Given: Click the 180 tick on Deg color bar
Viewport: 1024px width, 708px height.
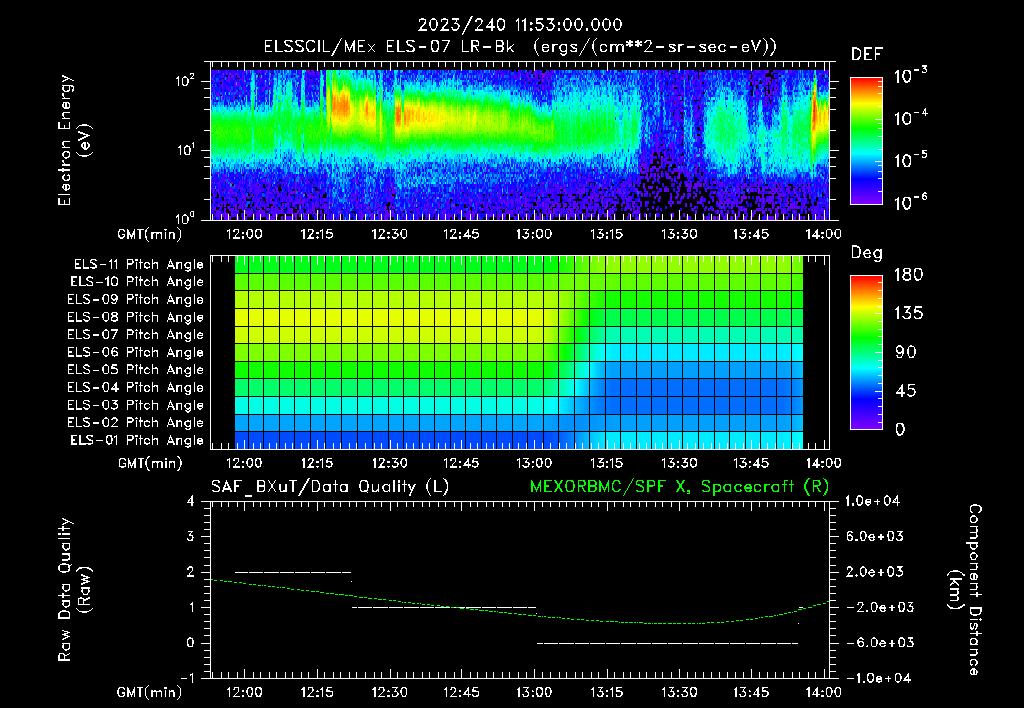Looking at the screenshot, I should 908,274.
